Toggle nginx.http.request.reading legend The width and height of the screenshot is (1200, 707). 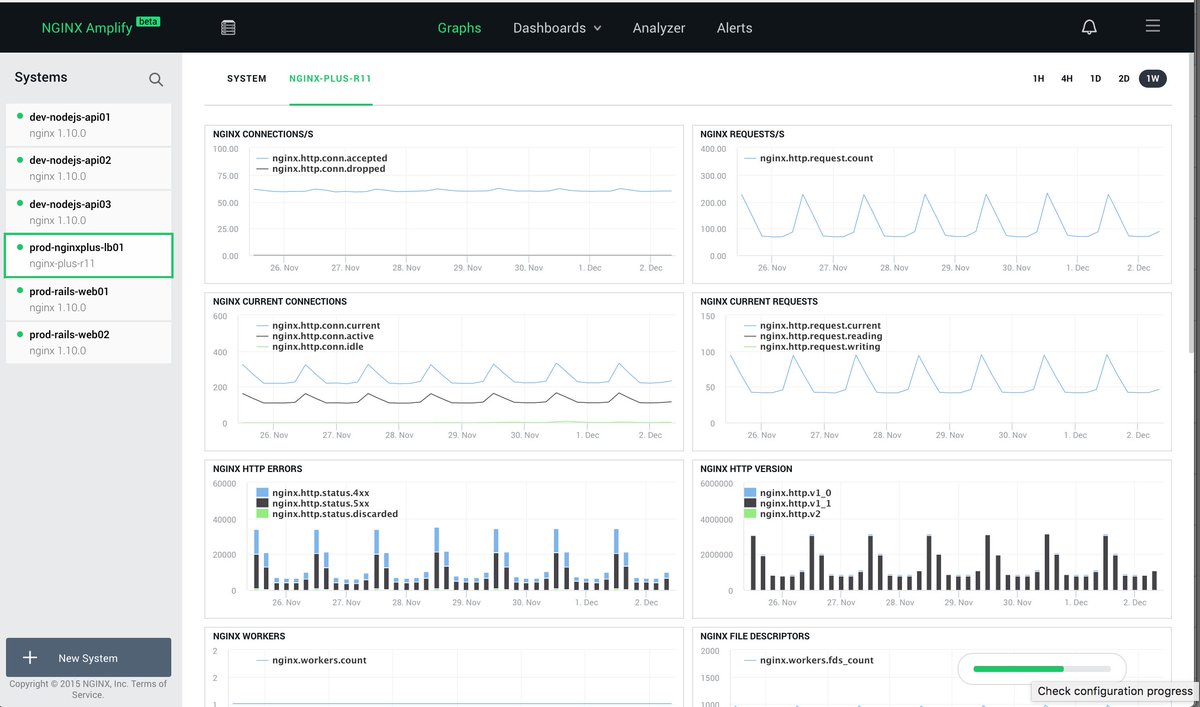812,336
